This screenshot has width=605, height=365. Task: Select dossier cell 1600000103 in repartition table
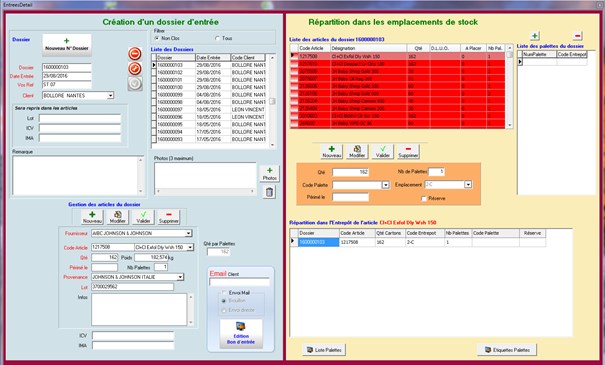[x=319, y=242]
